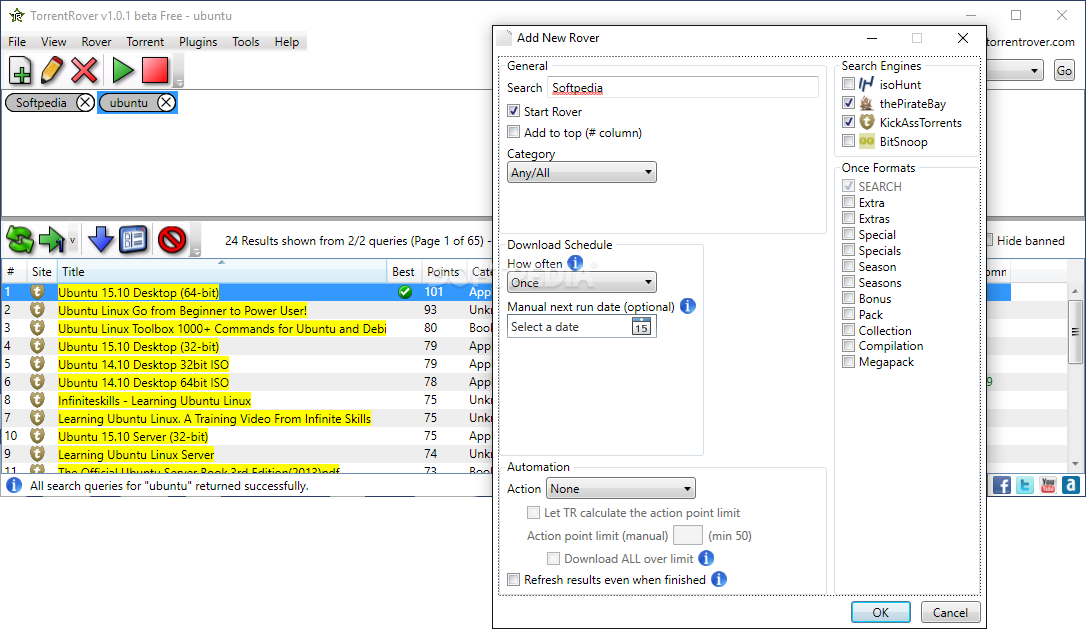
Task: Select the Learning Ubuntu Linux Server row
Action: pos(136,454)
